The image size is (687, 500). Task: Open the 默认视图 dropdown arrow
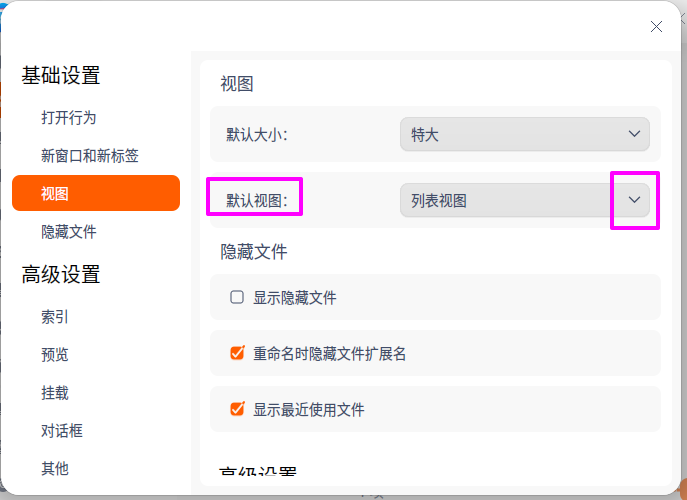point(634,200)
